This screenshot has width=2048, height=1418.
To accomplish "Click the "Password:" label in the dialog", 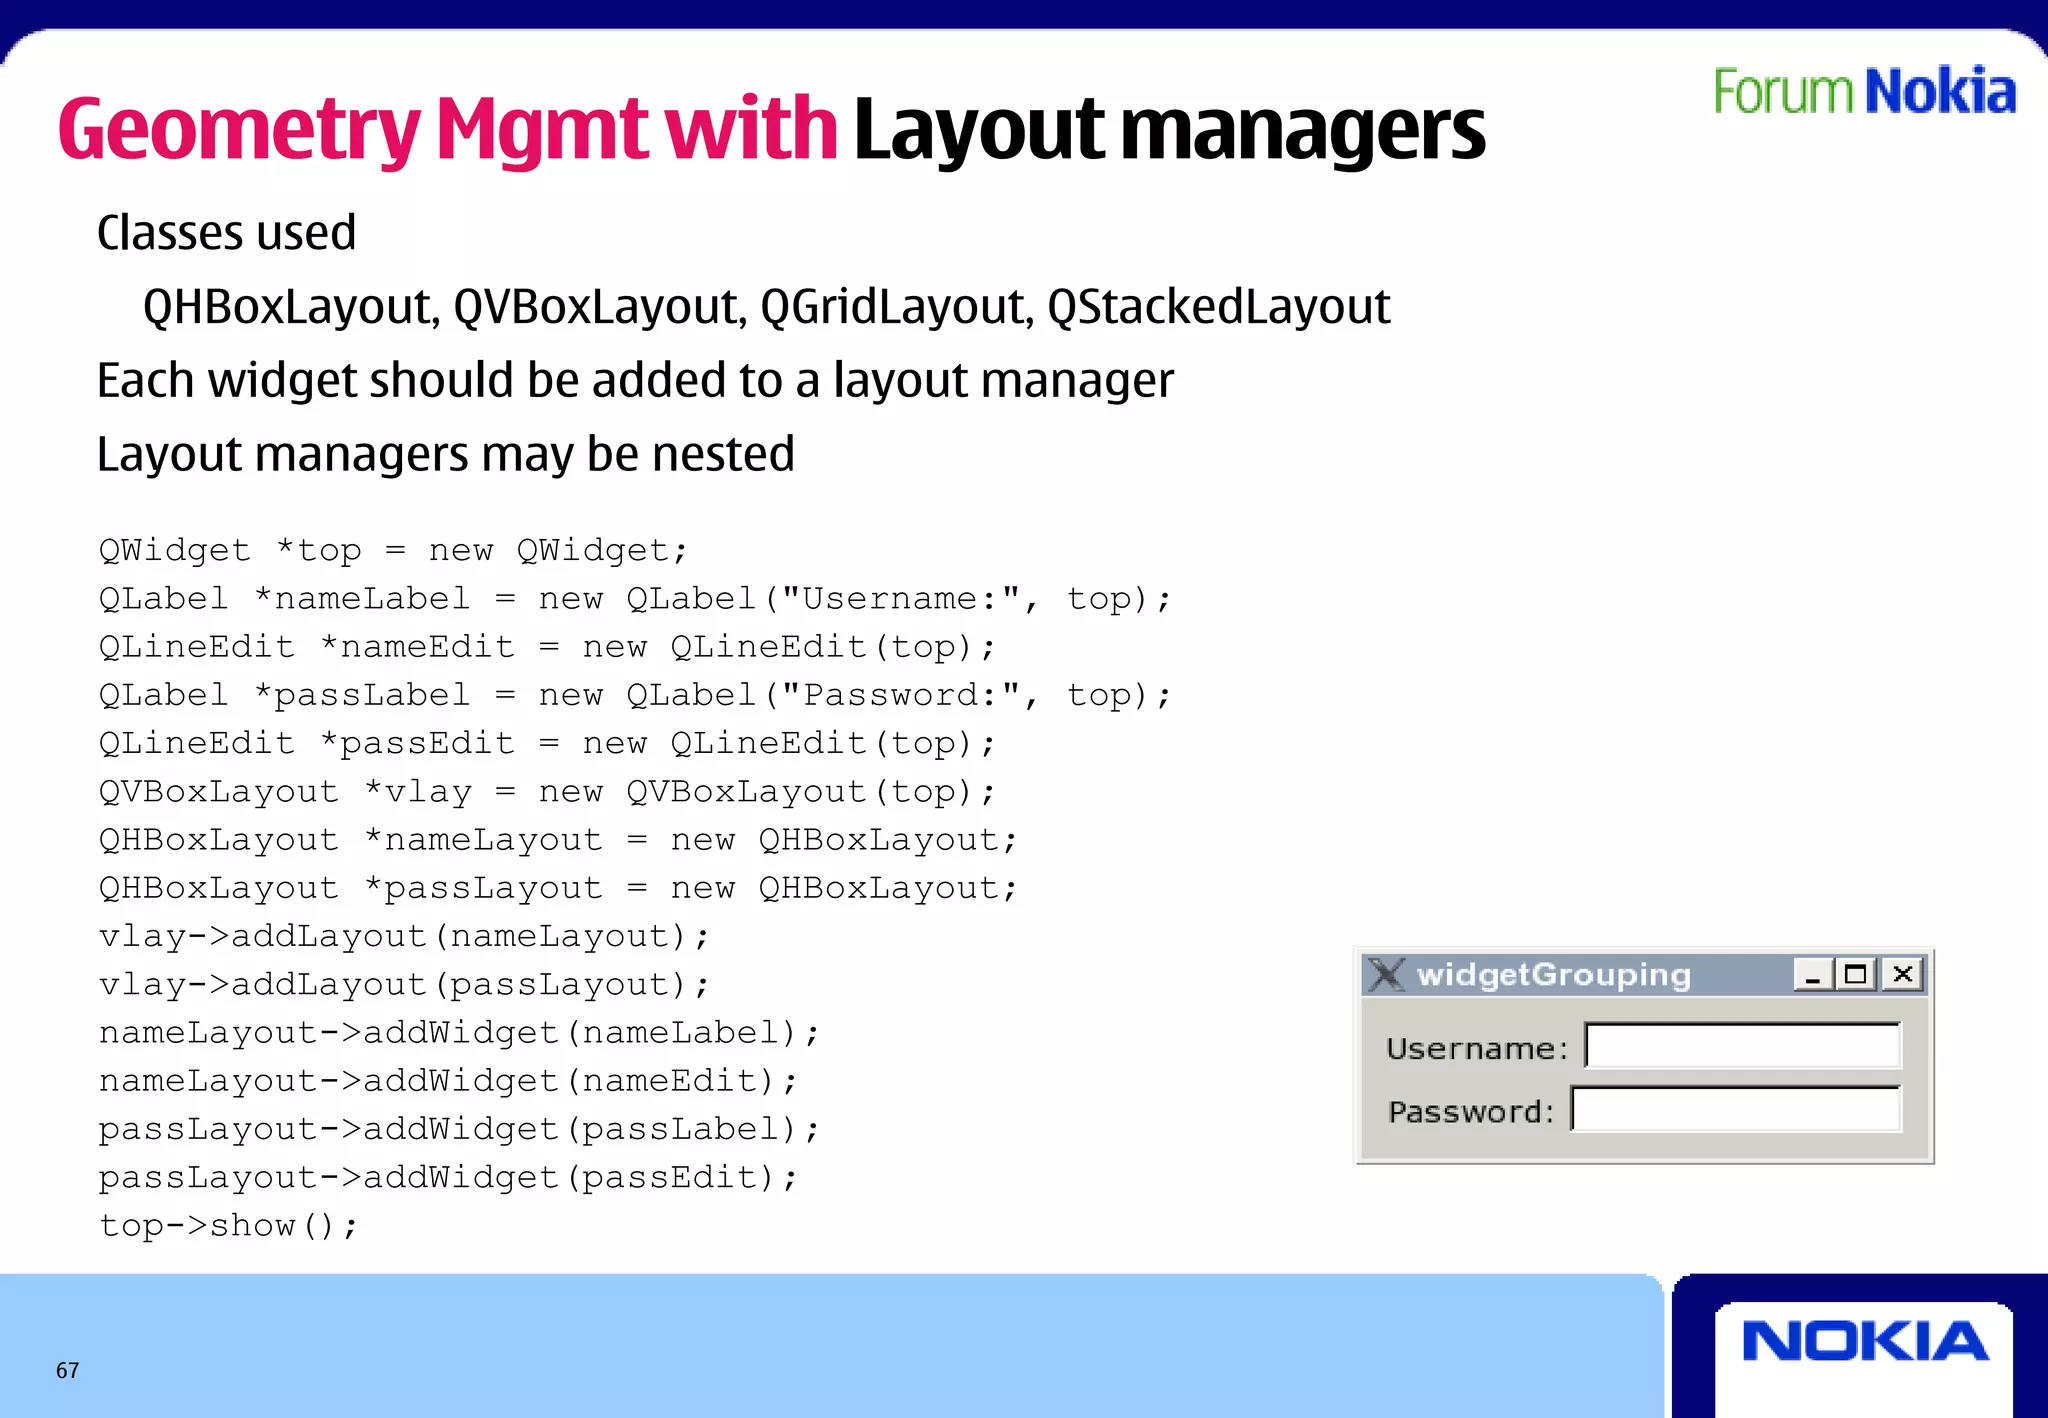I will 1471,1112.
